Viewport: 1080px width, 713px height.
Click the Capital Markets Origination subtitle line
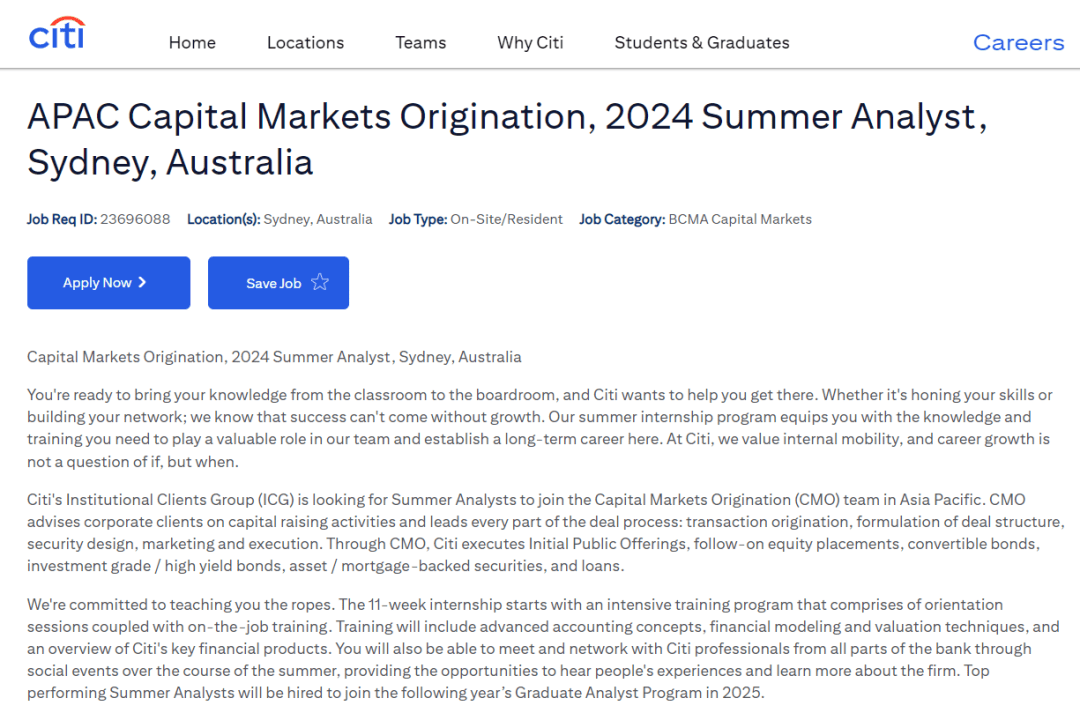tap(274, 356)
